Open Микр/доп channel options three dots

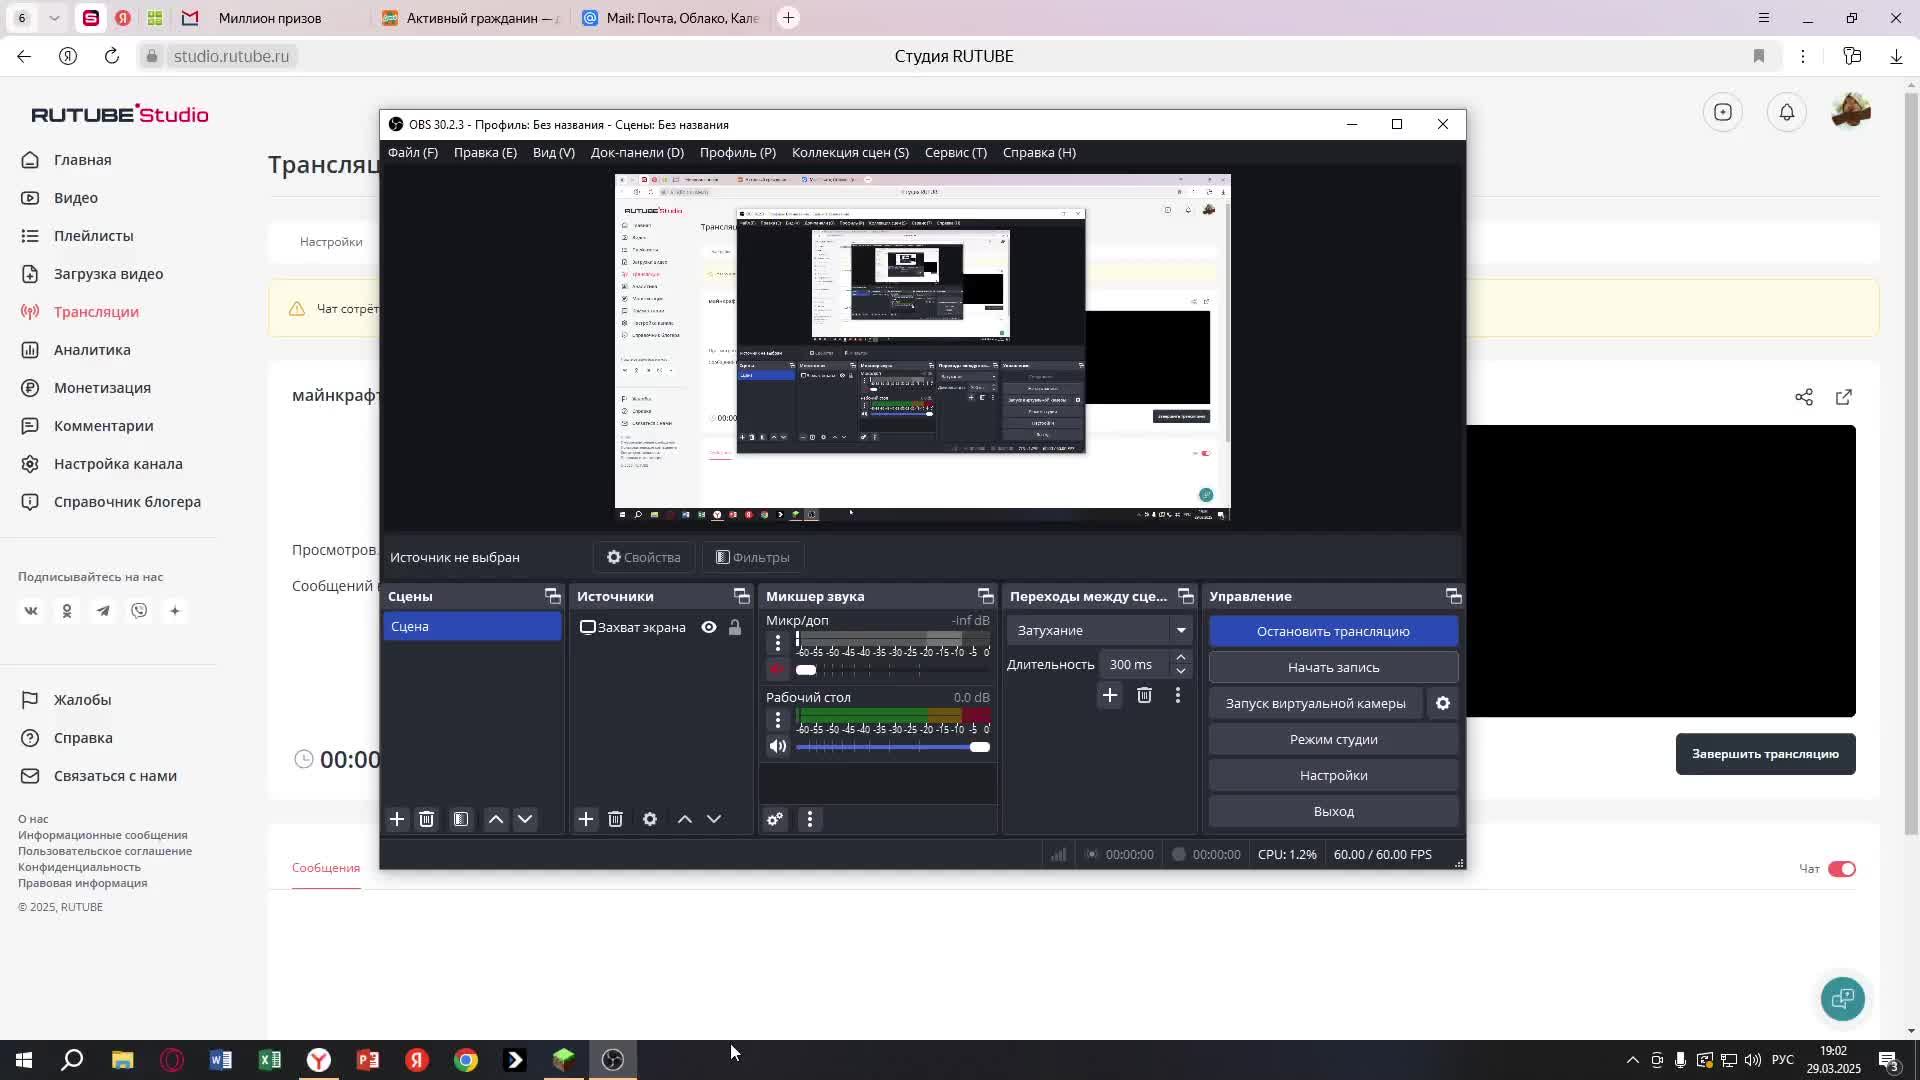(778, 643)
